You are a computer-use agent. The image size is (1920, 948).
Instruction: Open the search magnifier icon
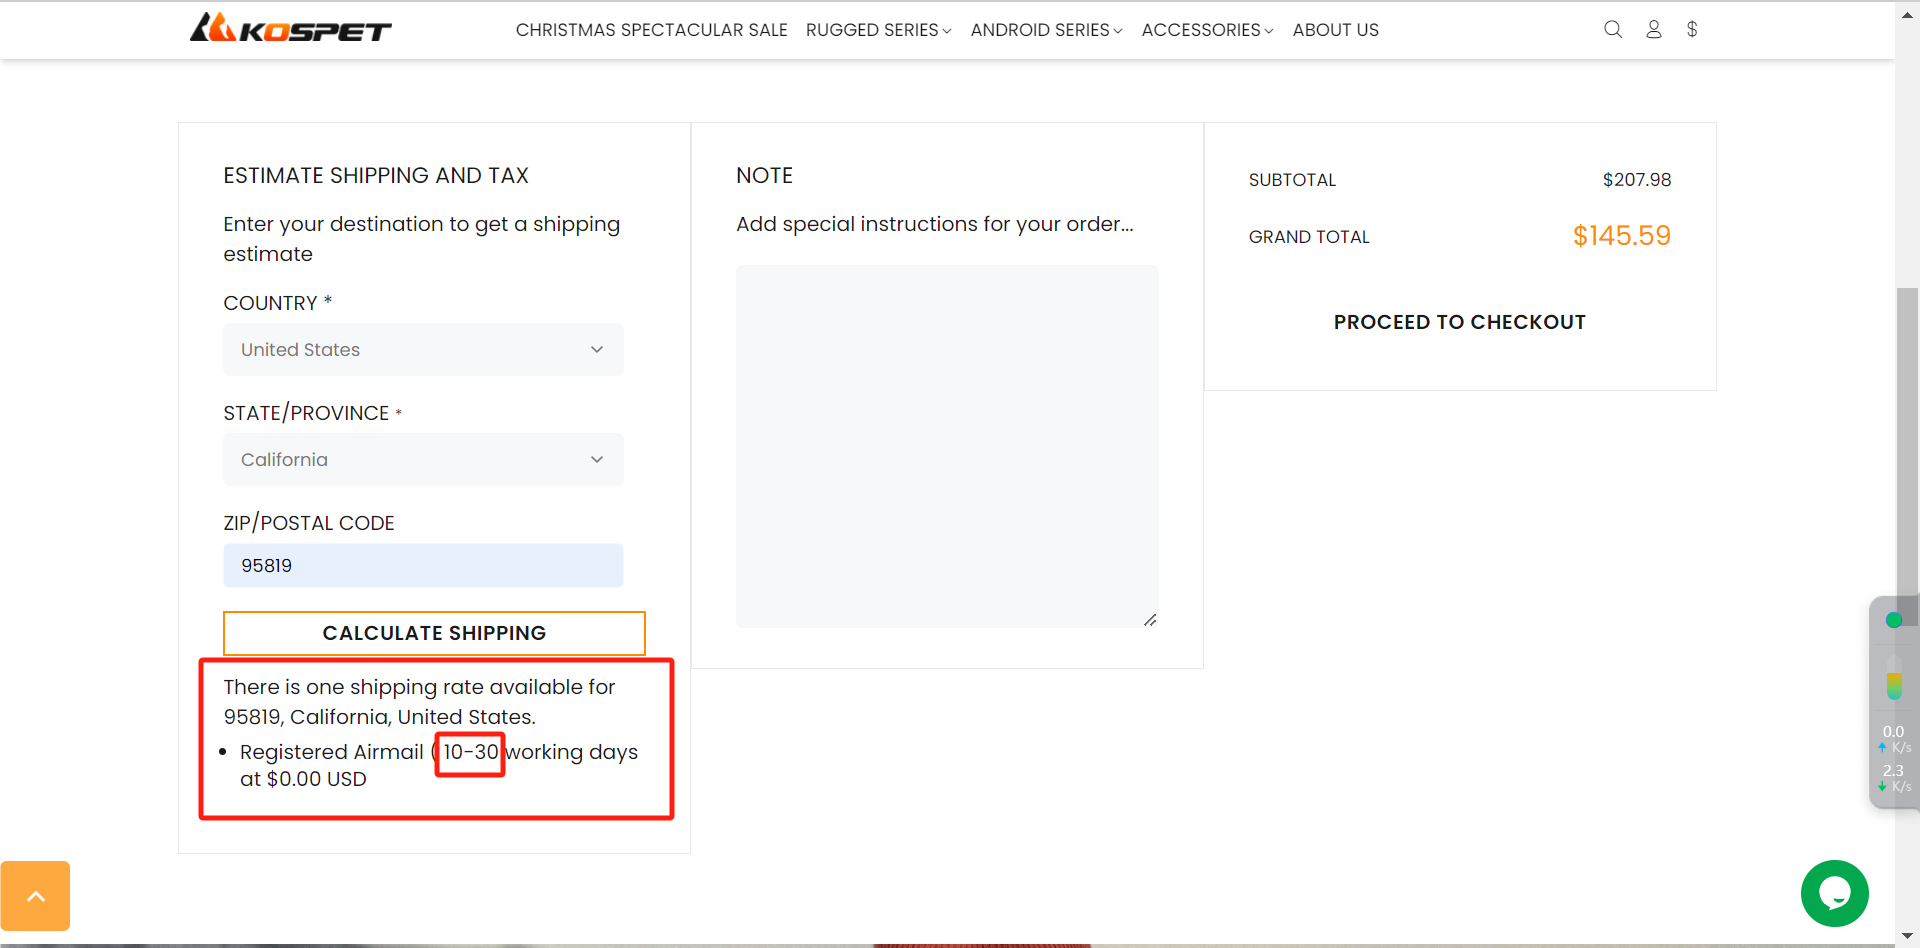pyautogui.click(x=1613, y=29)
